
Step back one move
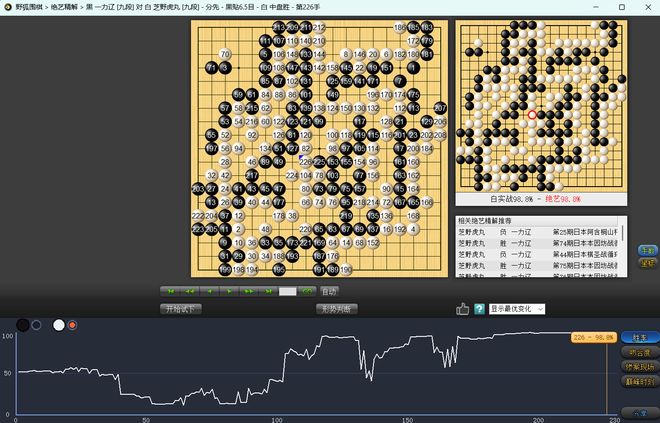(209, 291)
